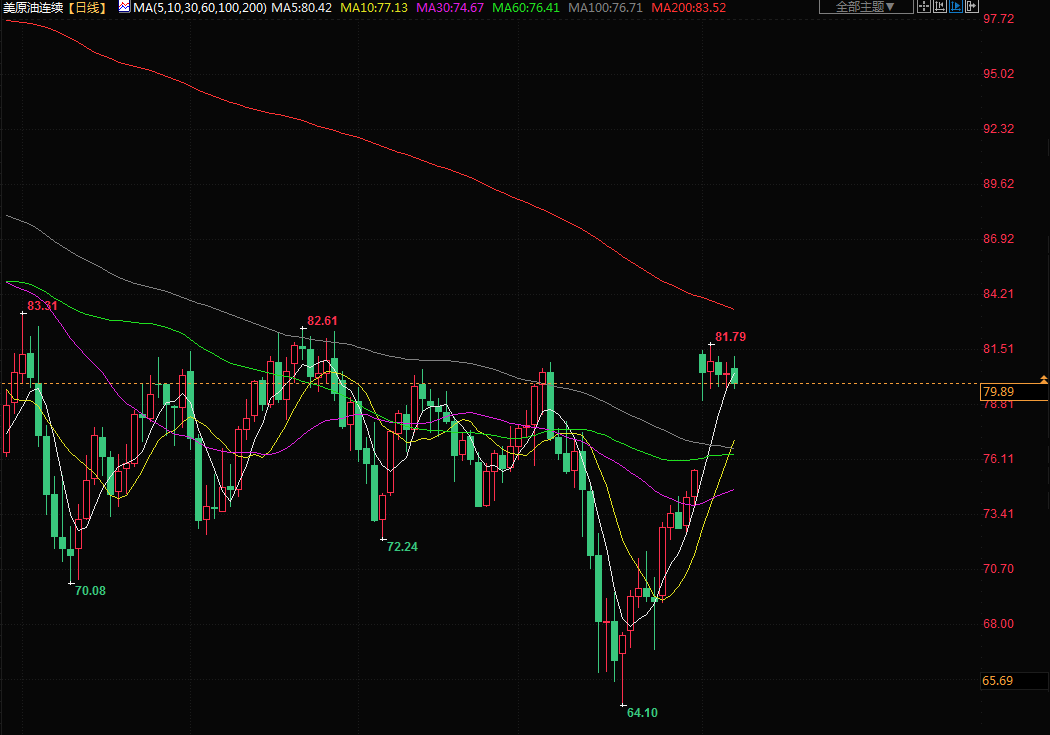
Task: Click the 日线 period label
Action: click(x=89, y=7)
